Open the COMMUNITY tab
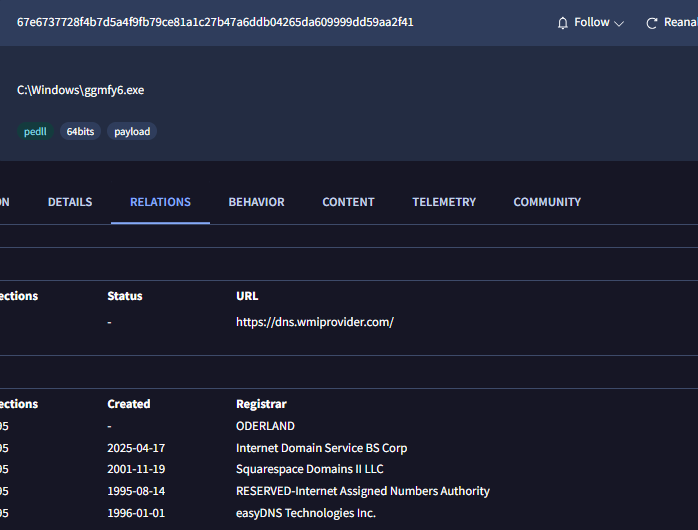 pos(547,202)
